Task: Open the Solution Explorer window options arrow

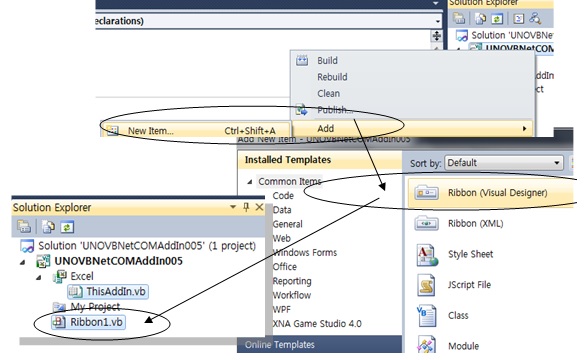Action: 233,207
